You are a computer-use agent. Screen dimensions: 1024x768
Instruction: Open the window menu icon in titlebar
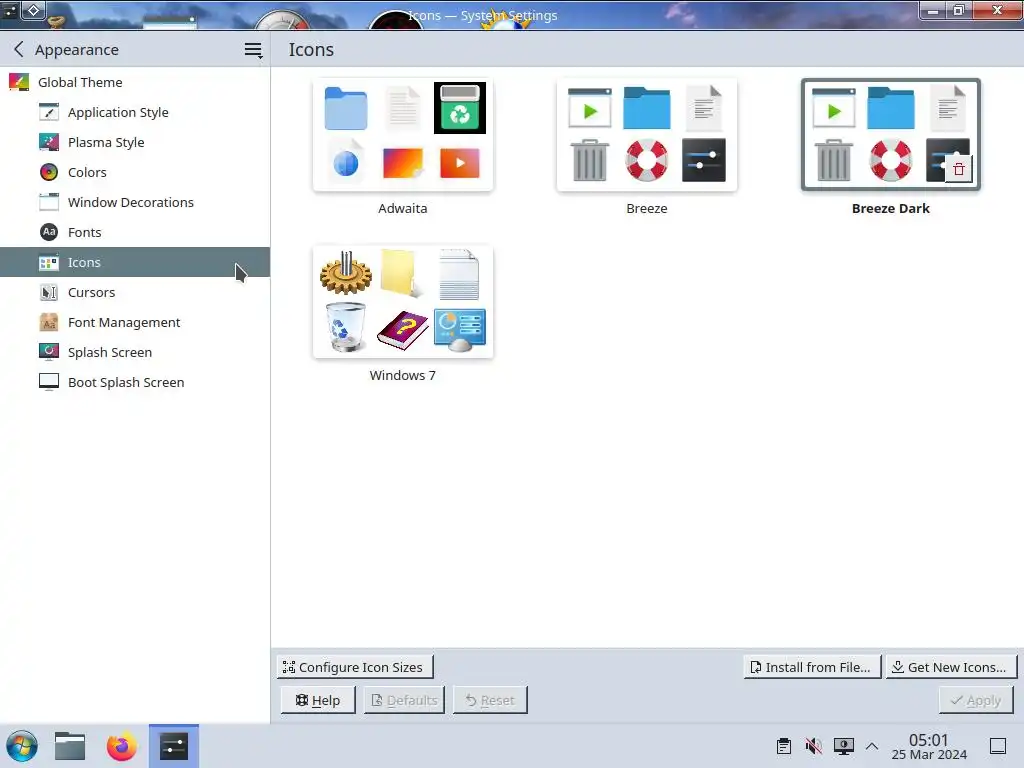10,10
